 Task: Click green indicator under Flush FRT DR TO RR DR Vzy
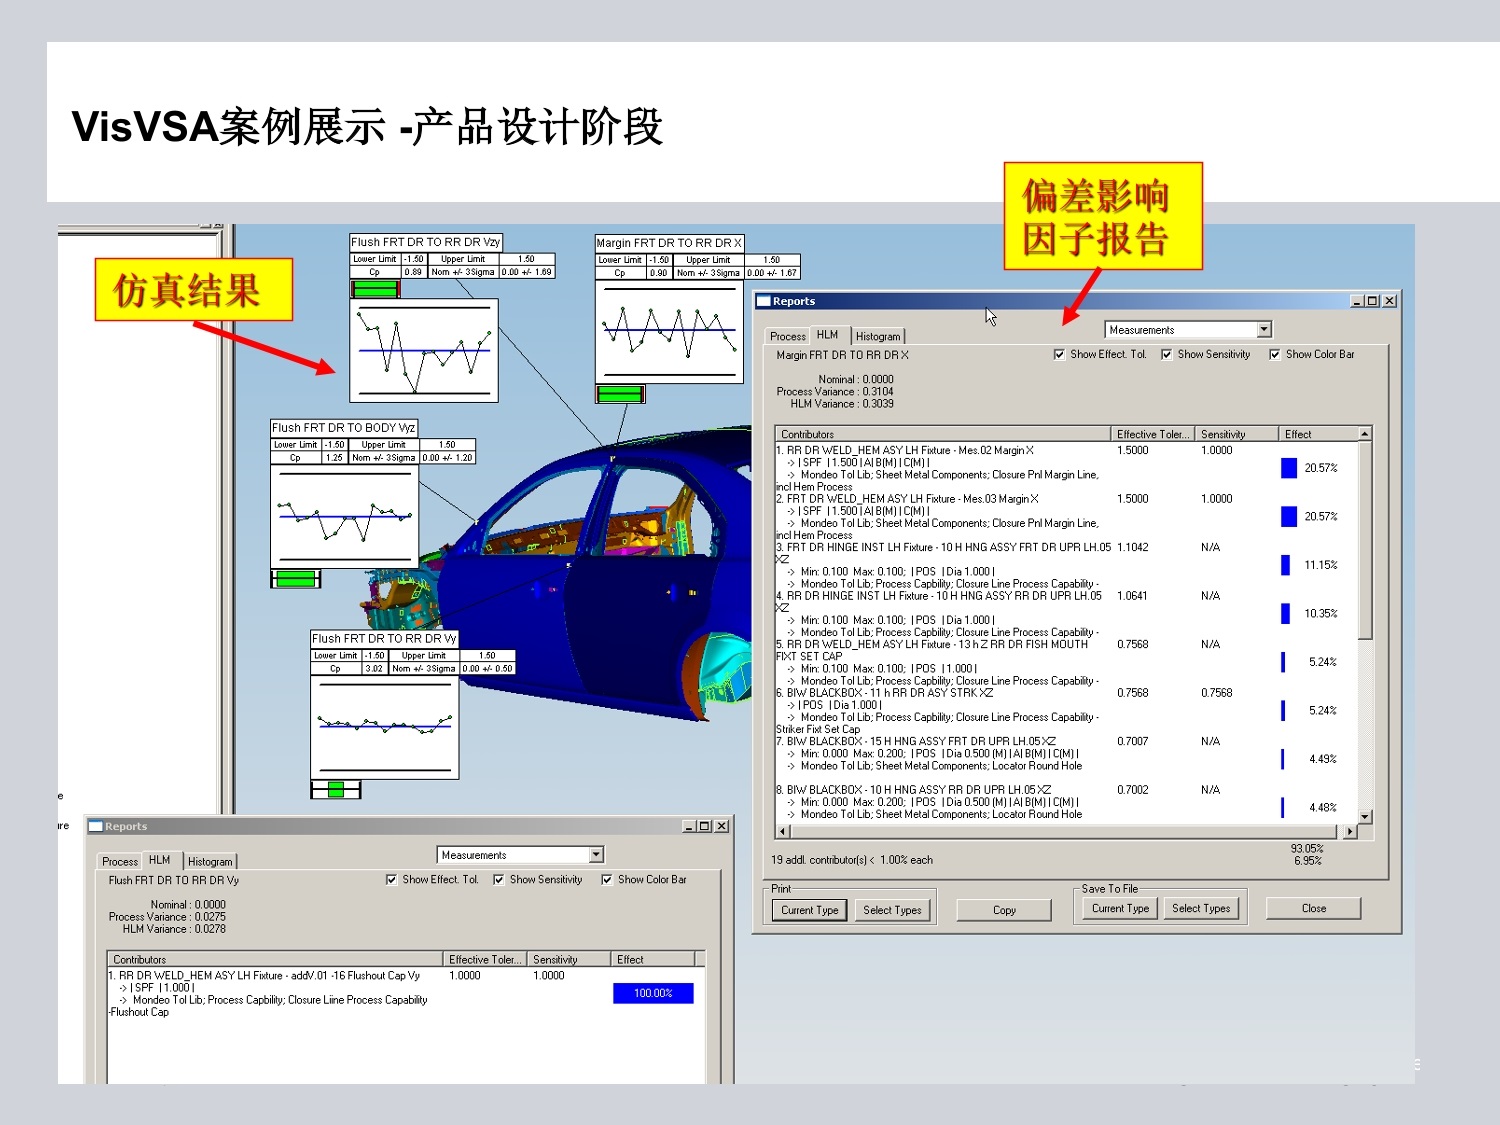point(375,289)
